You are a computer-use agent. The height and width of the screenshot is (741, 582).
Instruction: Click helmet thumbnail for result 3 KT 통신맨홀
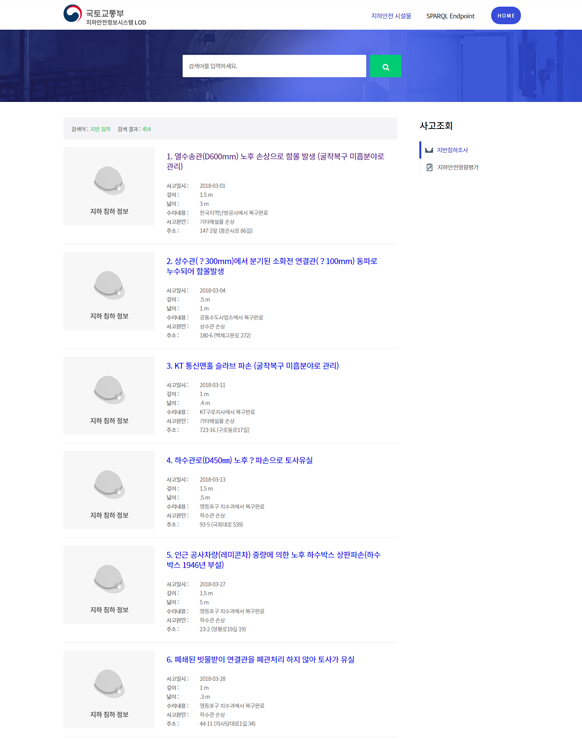coord(109,396)
